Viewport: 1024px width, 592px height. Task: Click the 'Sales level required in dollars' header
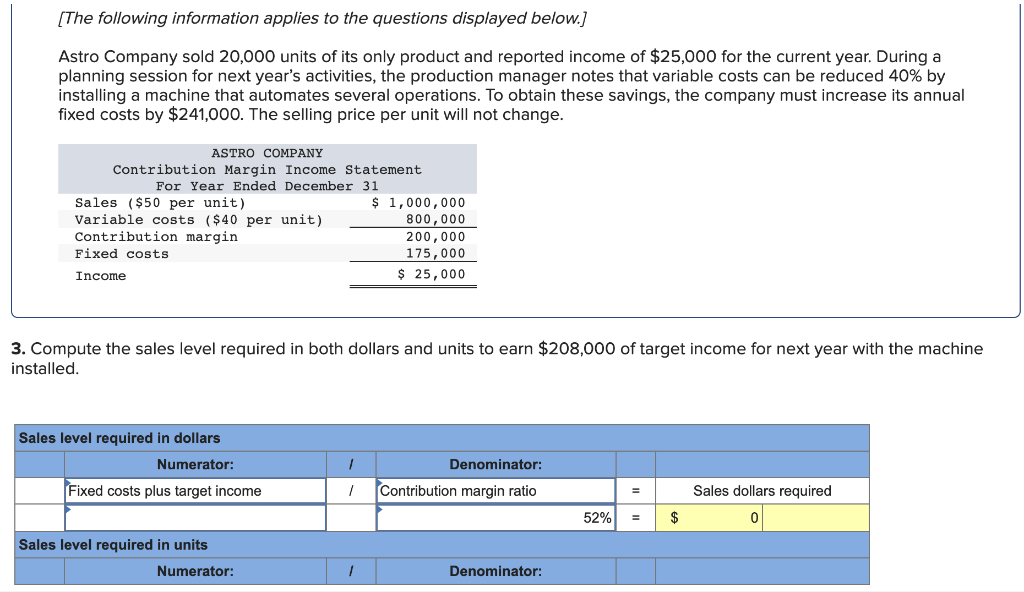[x=120, y=438]
